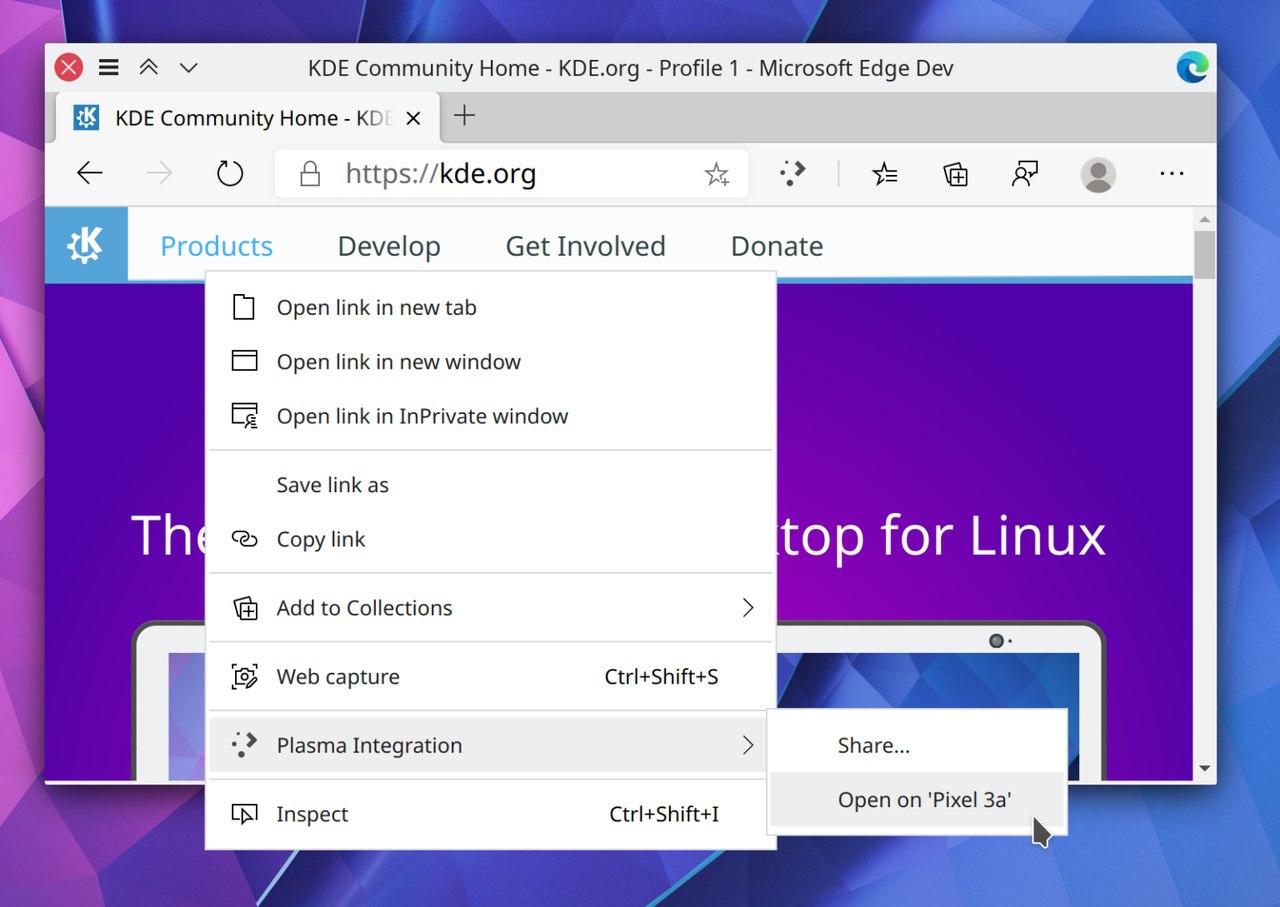Click Share... in the submenu
1280x907 pixels.
tap(917, 745)
